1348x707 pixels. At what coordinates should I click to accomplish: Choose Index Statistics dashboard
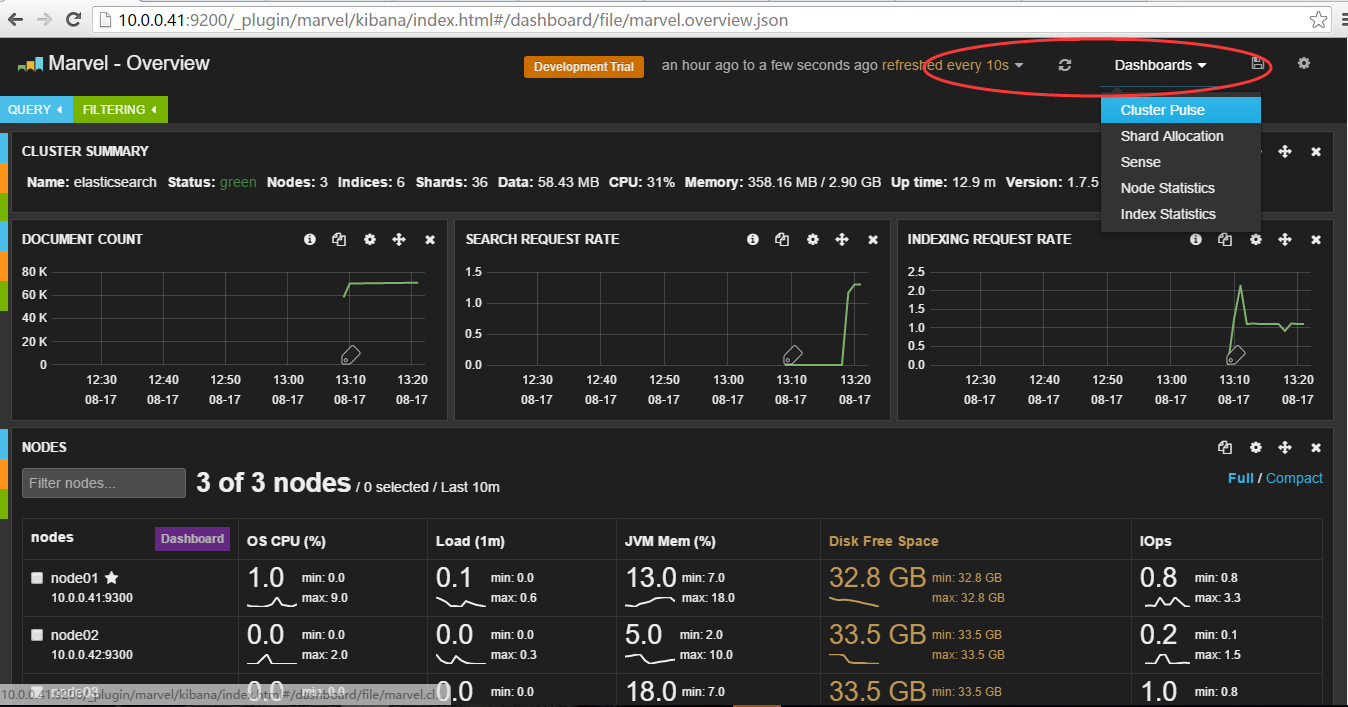coord(1181,214)
